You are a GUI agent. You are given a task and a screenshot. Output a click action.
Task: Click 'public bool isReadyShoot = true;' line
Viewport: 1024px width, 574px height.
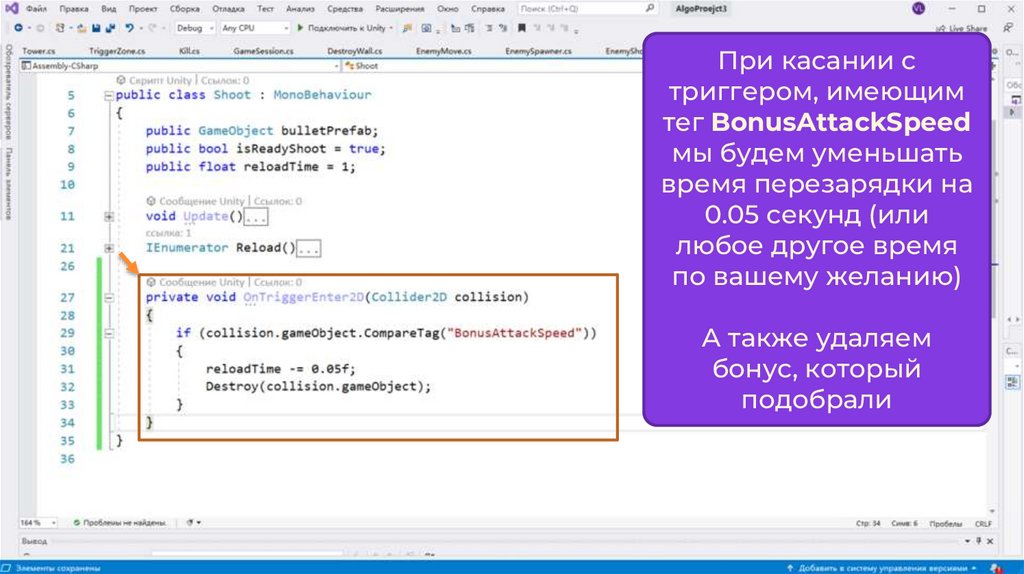266,149
